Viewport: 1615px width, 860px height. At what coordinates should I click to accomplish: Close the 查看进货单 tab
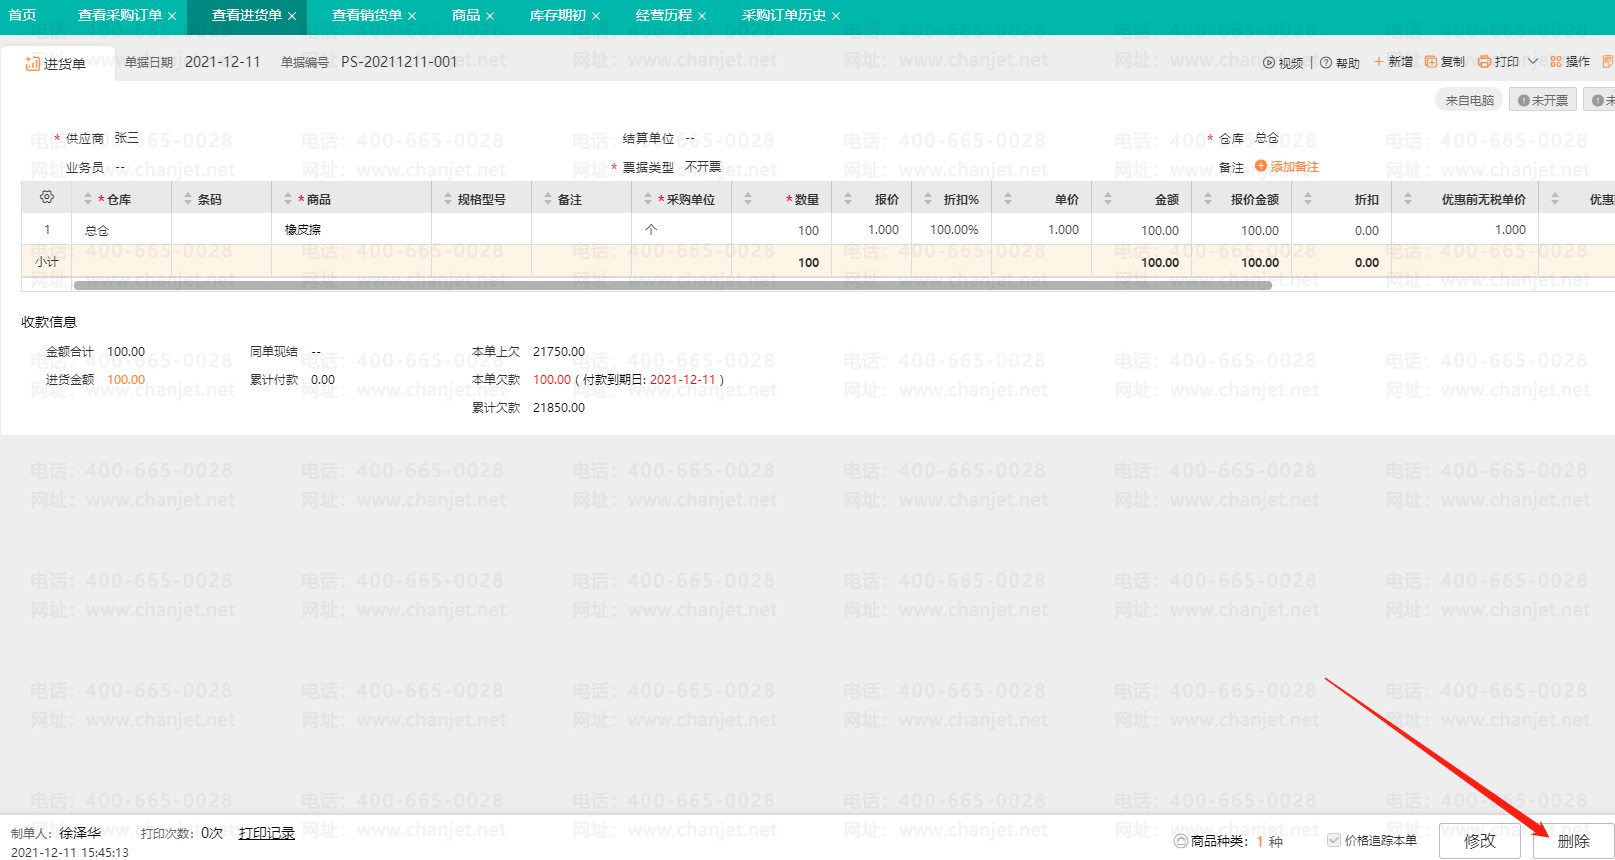click(292, 16)
